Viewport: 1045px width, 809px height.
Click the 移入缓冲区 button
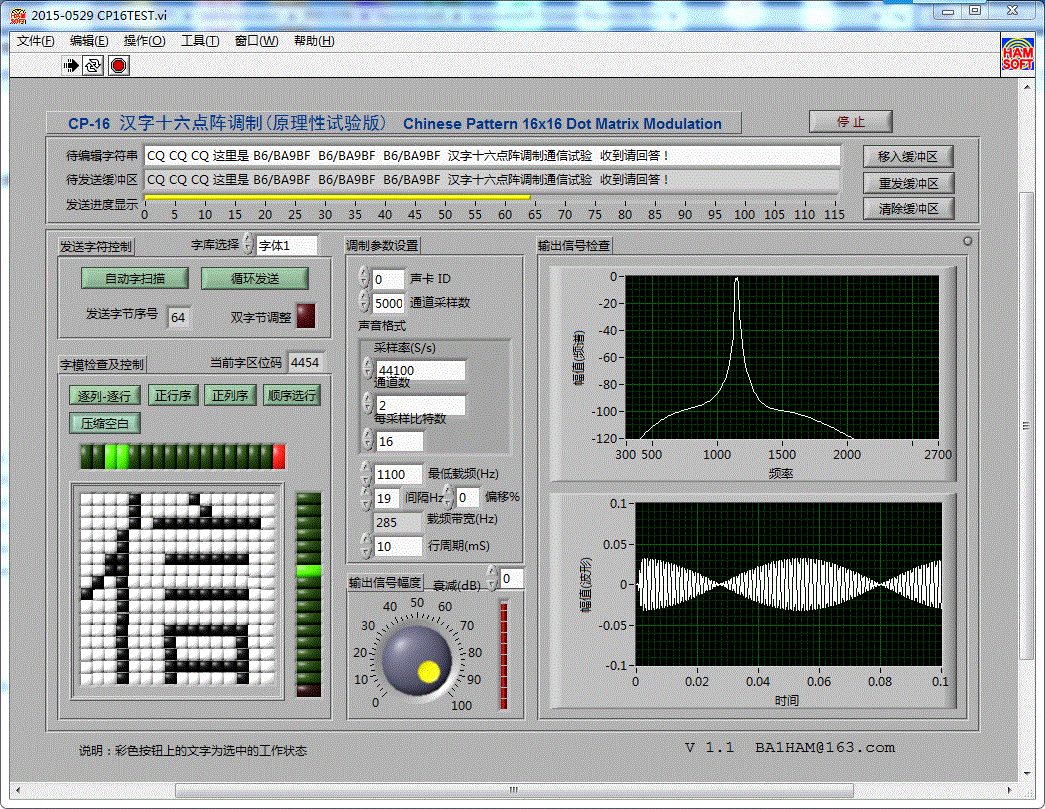point(908,157)
